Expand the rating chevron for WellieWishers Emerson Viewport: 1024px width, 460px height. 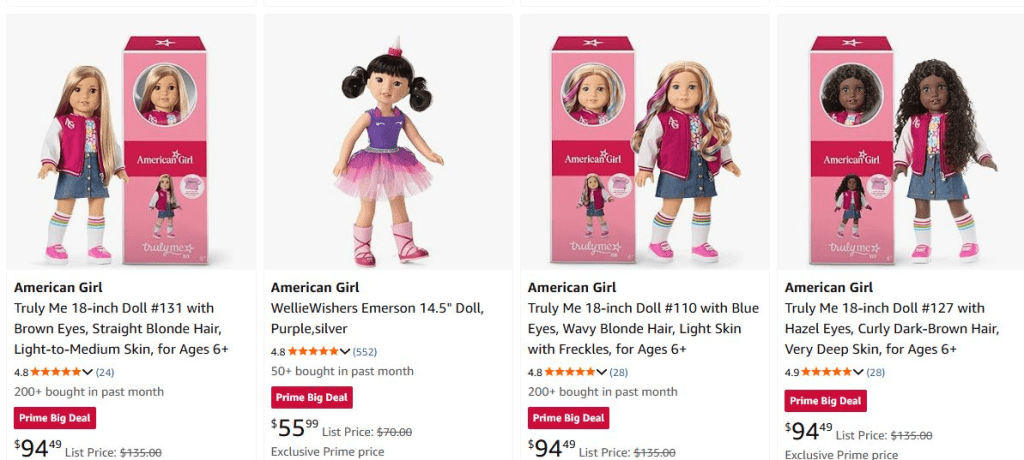pos(345,352)
